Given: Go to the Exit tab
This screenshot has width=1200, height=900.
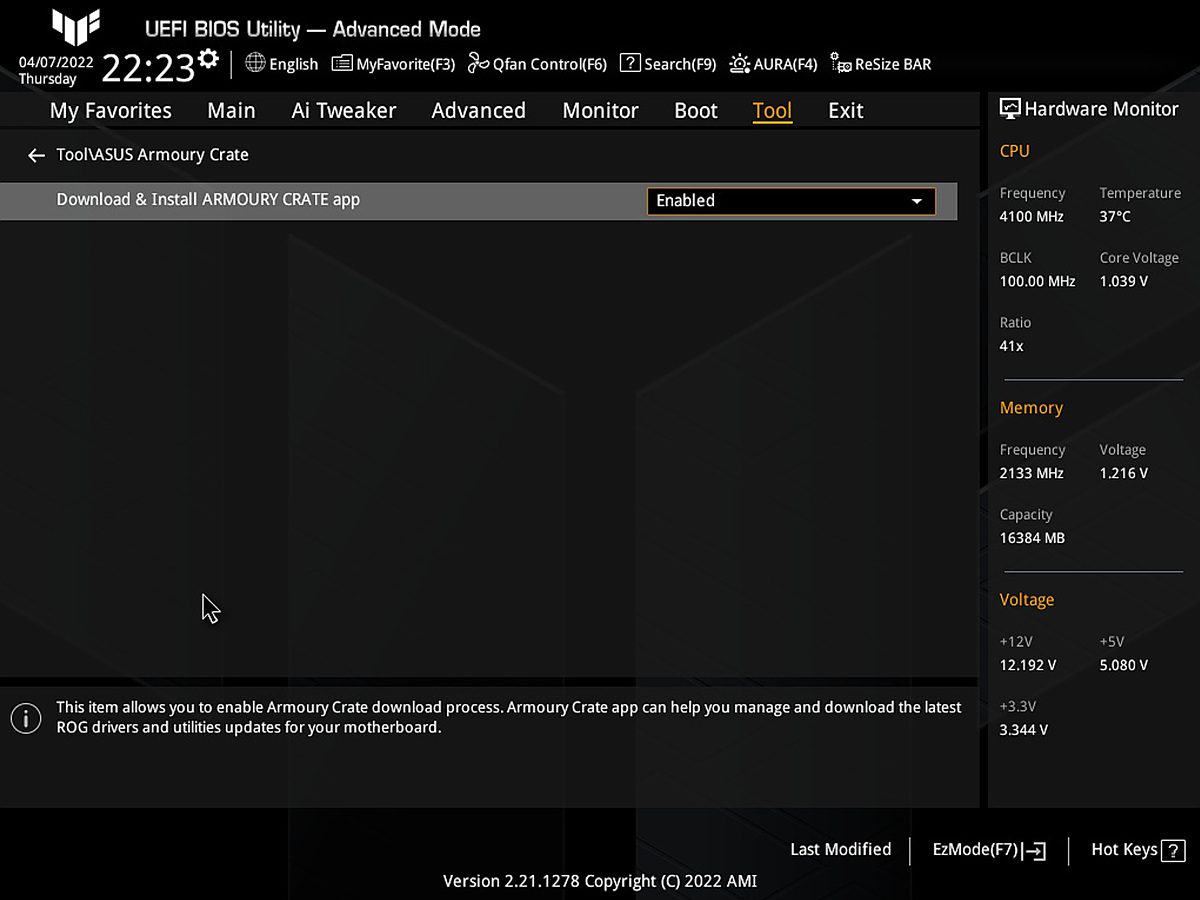Looking at the screenshot, I should (846, 111).
